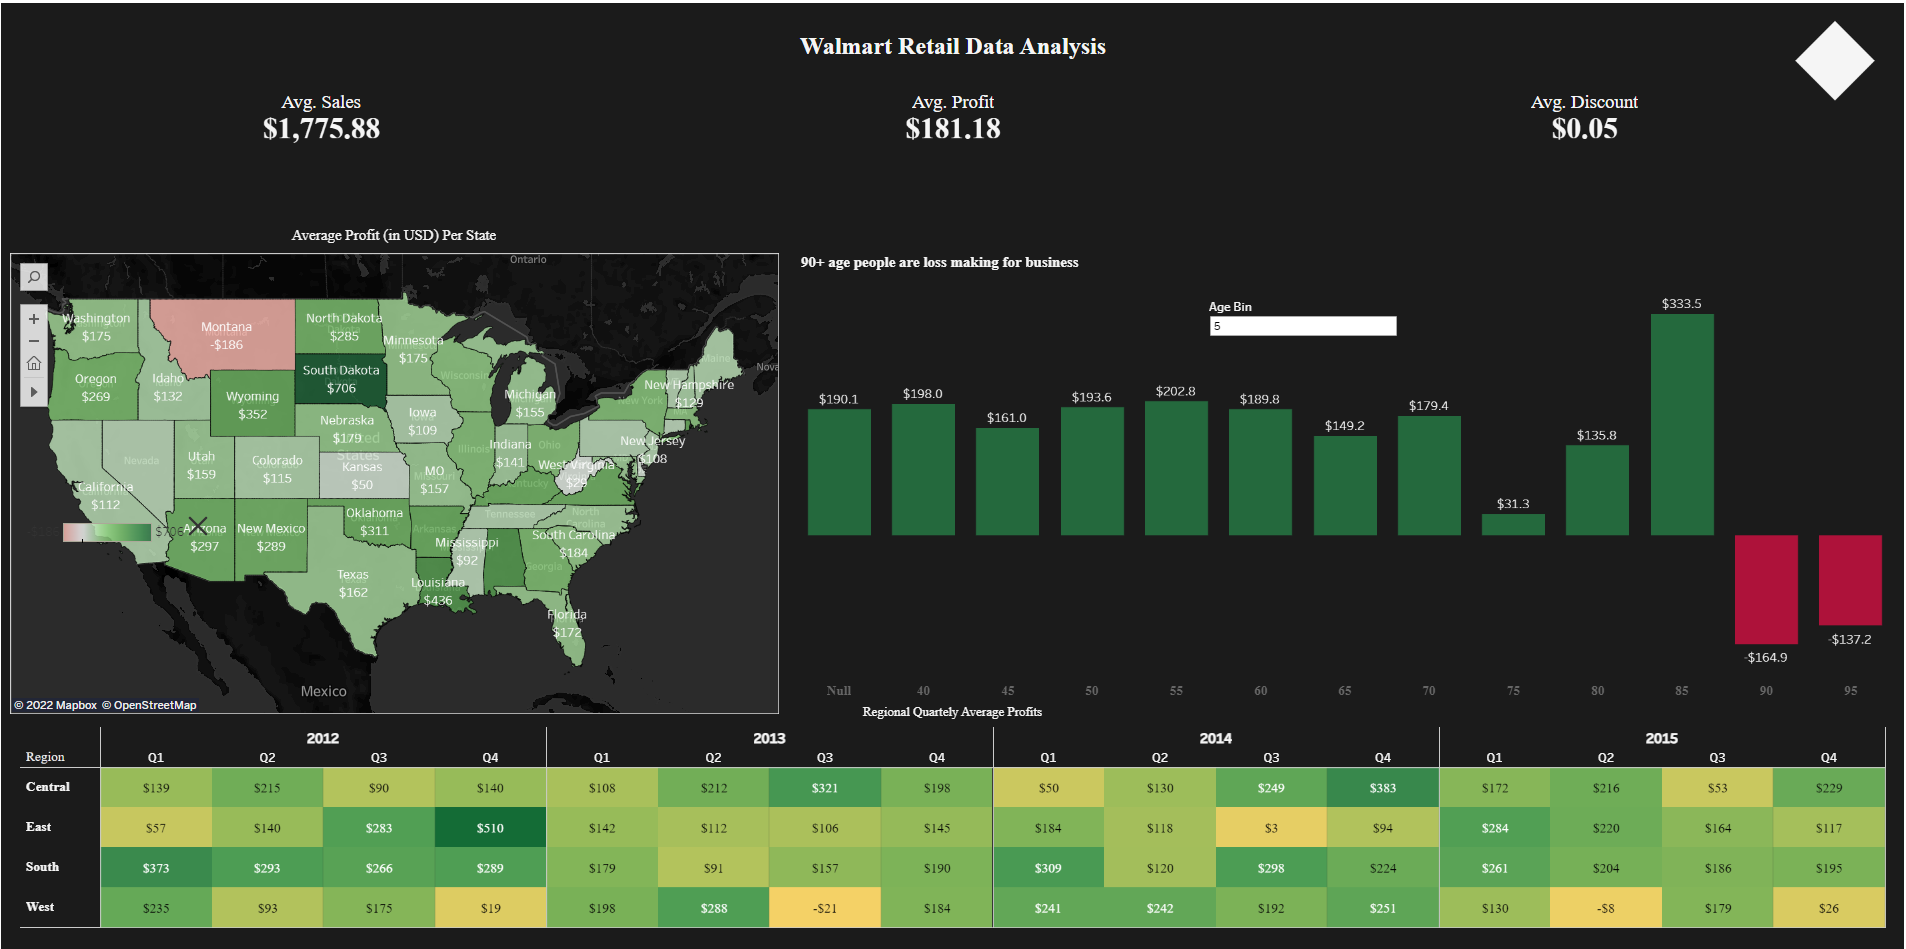This screenshot has height=949, width=1906.
Task: Click the Central region row label
Action: [47, 787]
